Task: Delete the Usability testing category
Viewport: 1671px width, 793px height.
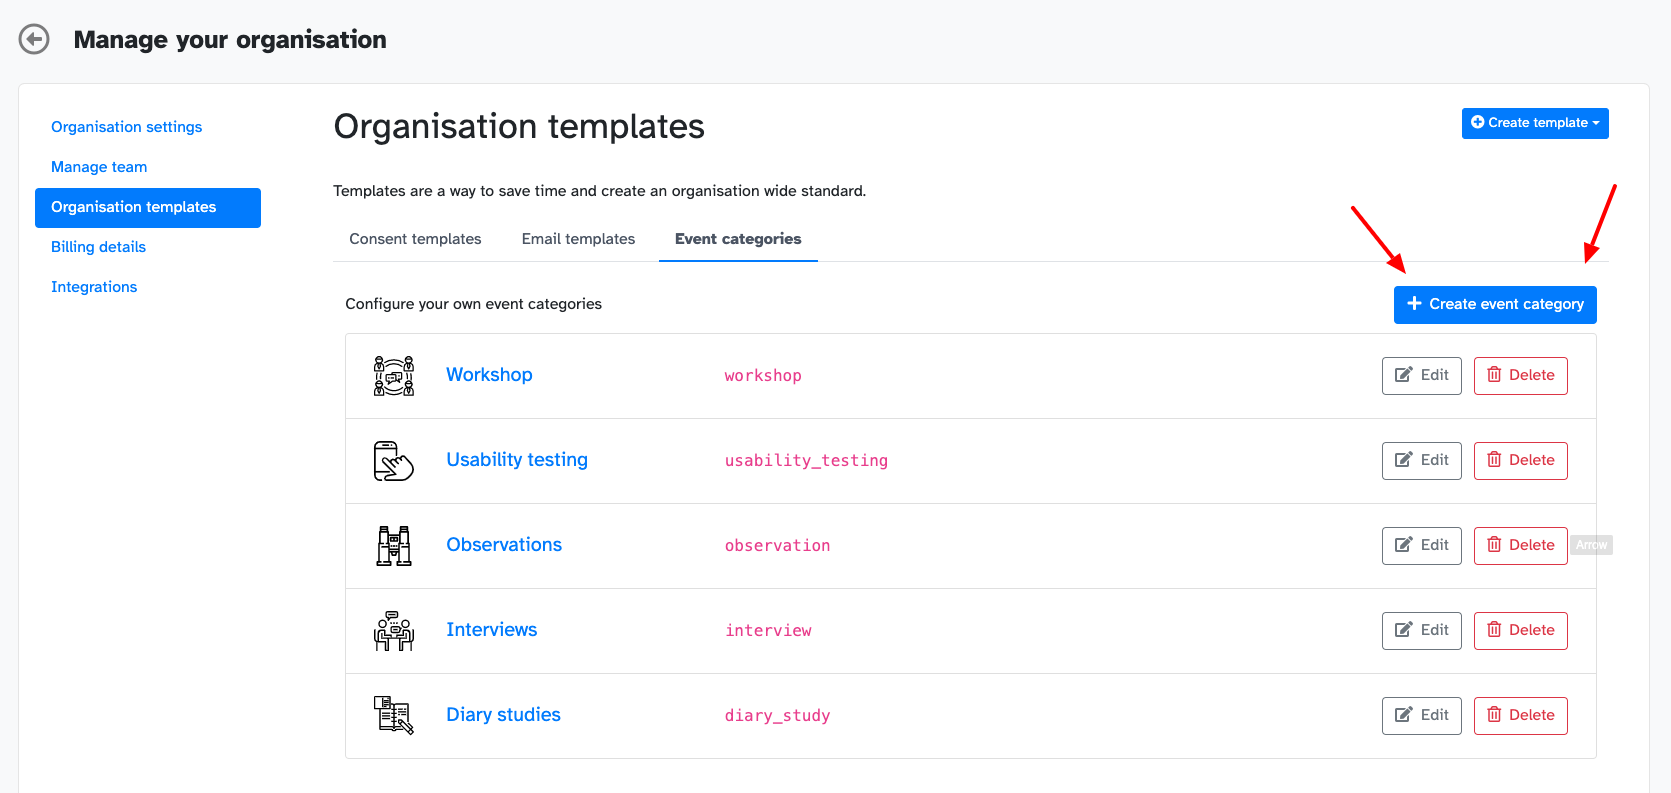Action: pyautogui.click(x=1520, y=461)
